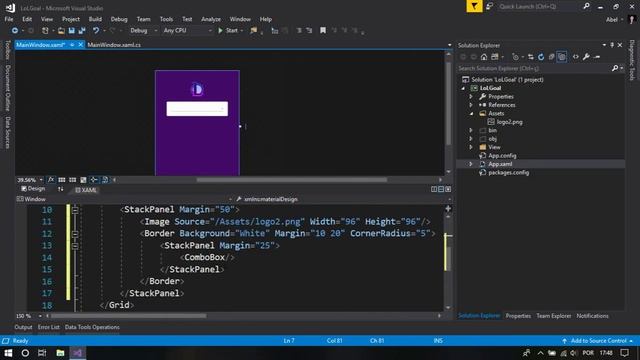Click the vertical split view icon
This screenshot has height=360, width=640.
434,189
